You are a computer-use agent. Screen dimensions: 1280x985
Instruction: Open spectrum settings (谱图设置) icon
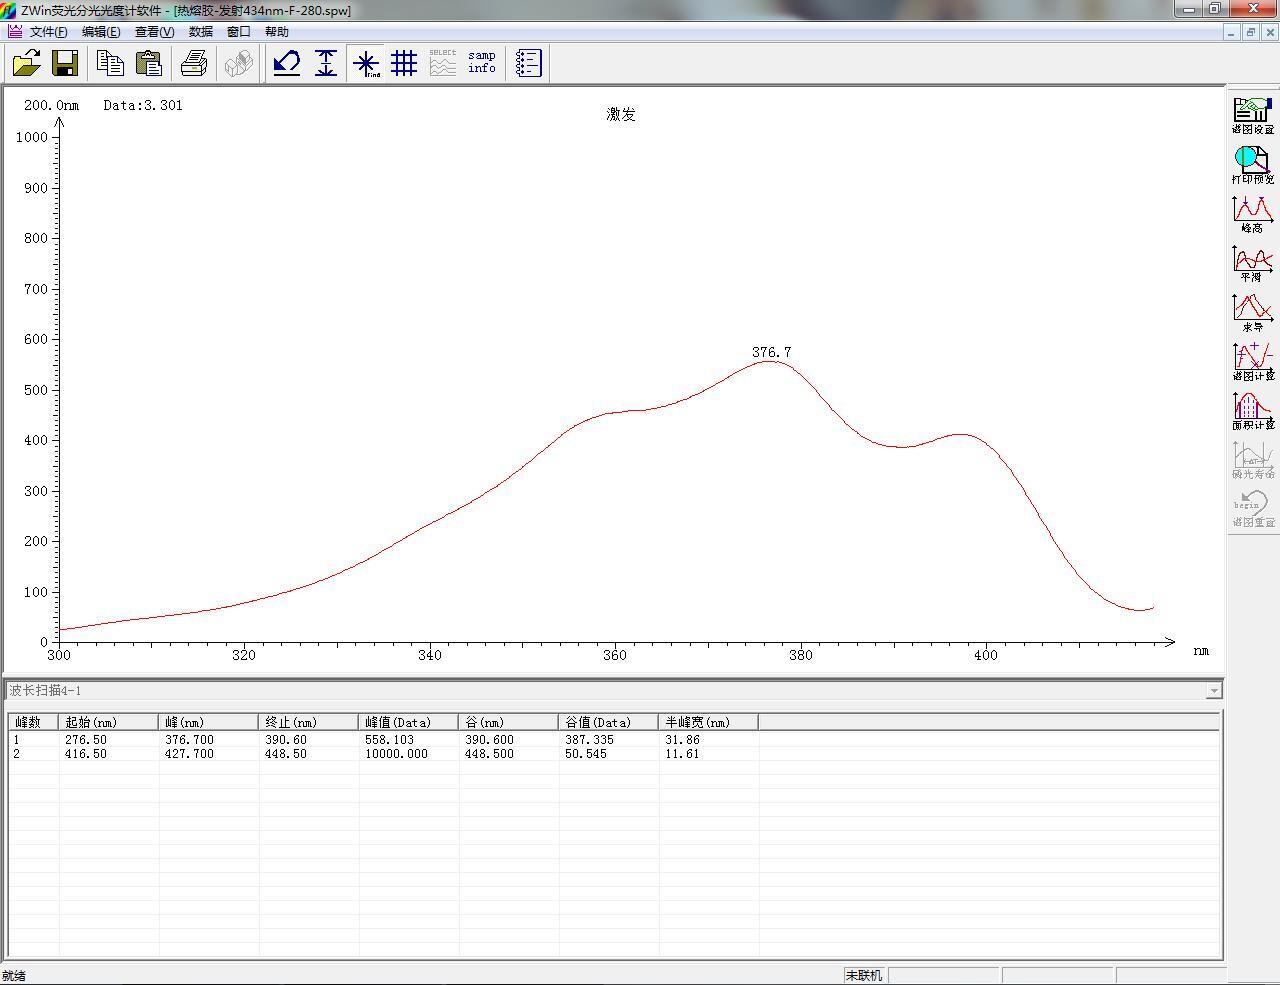1253,115
